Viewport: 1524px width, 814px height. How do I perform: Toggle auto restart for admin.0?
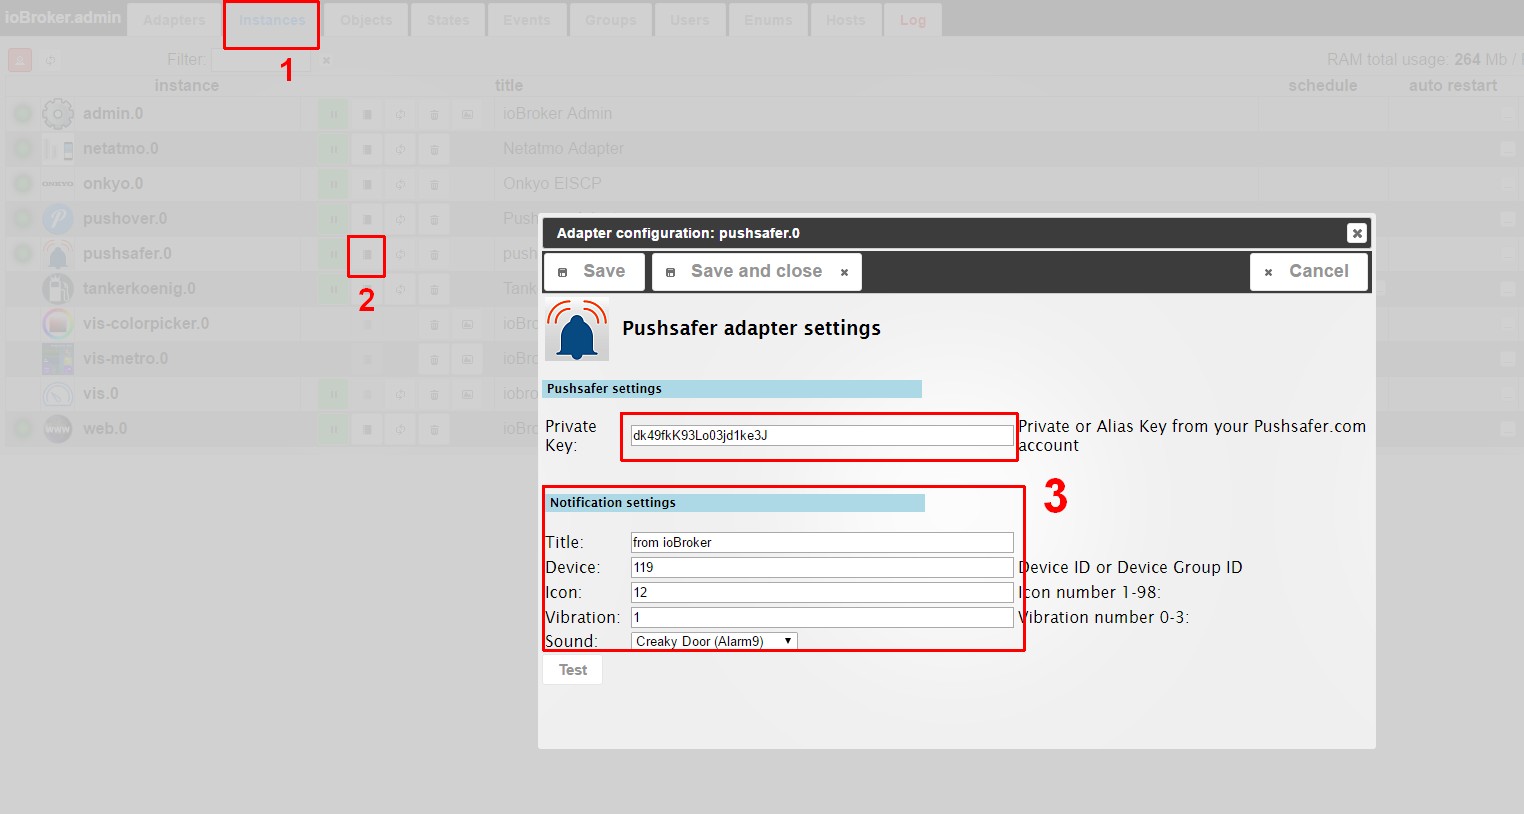pos(1507,114)
